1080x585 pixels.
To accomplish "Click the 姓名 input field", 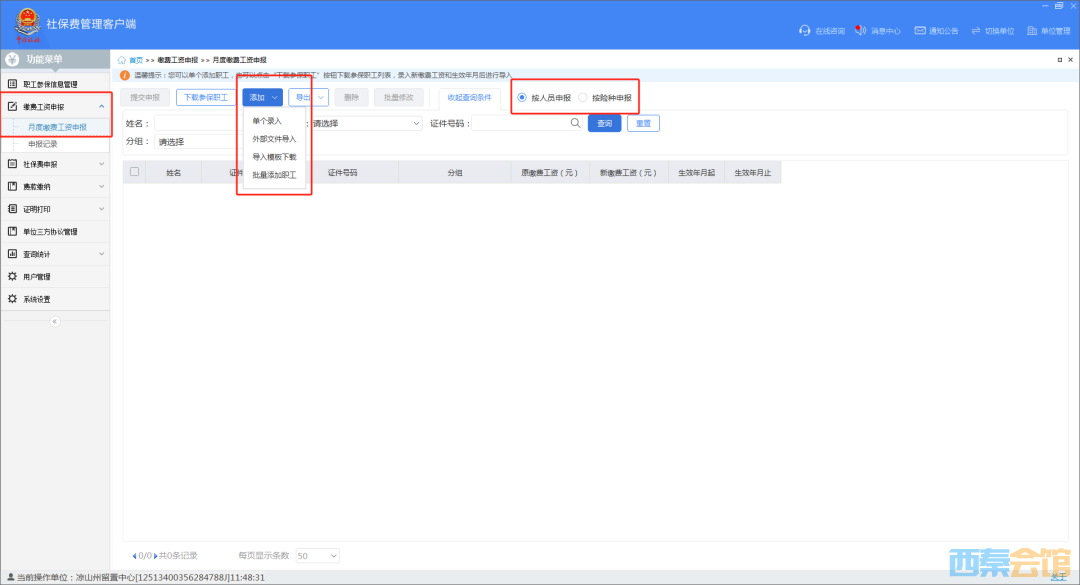I will tap(195, 123).
